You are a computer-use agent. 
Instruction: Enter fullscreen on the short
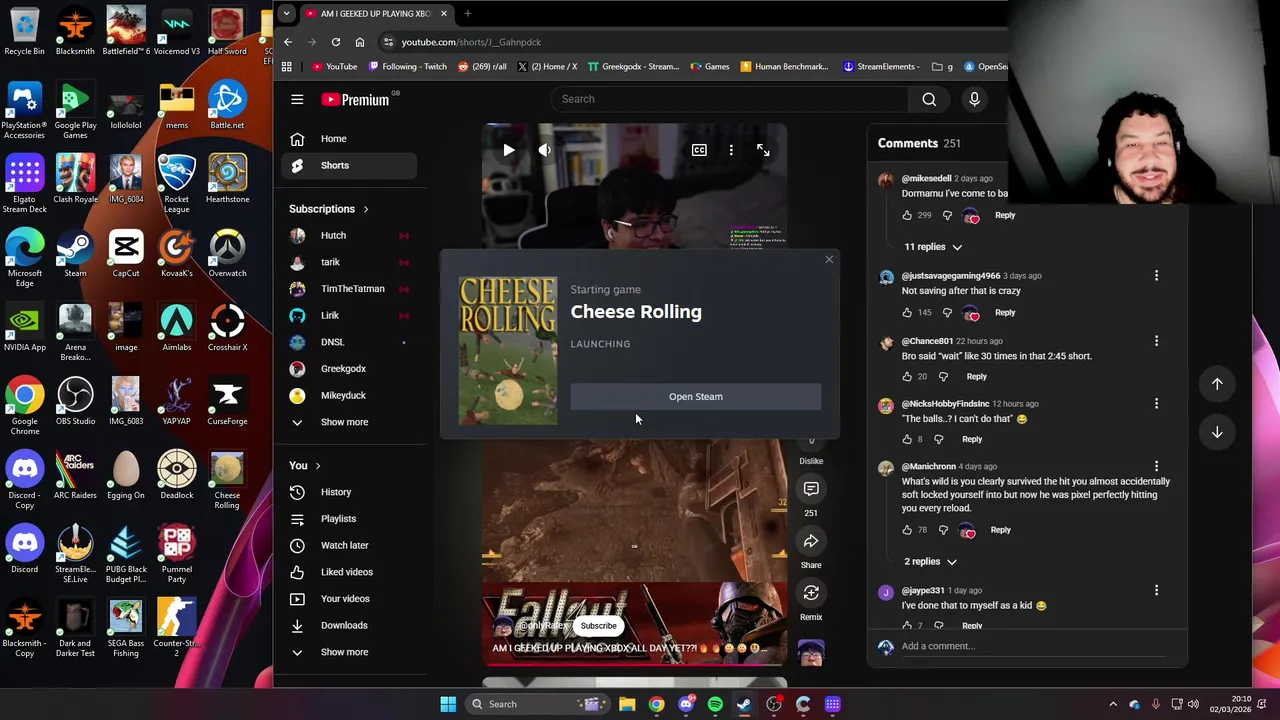763,150
